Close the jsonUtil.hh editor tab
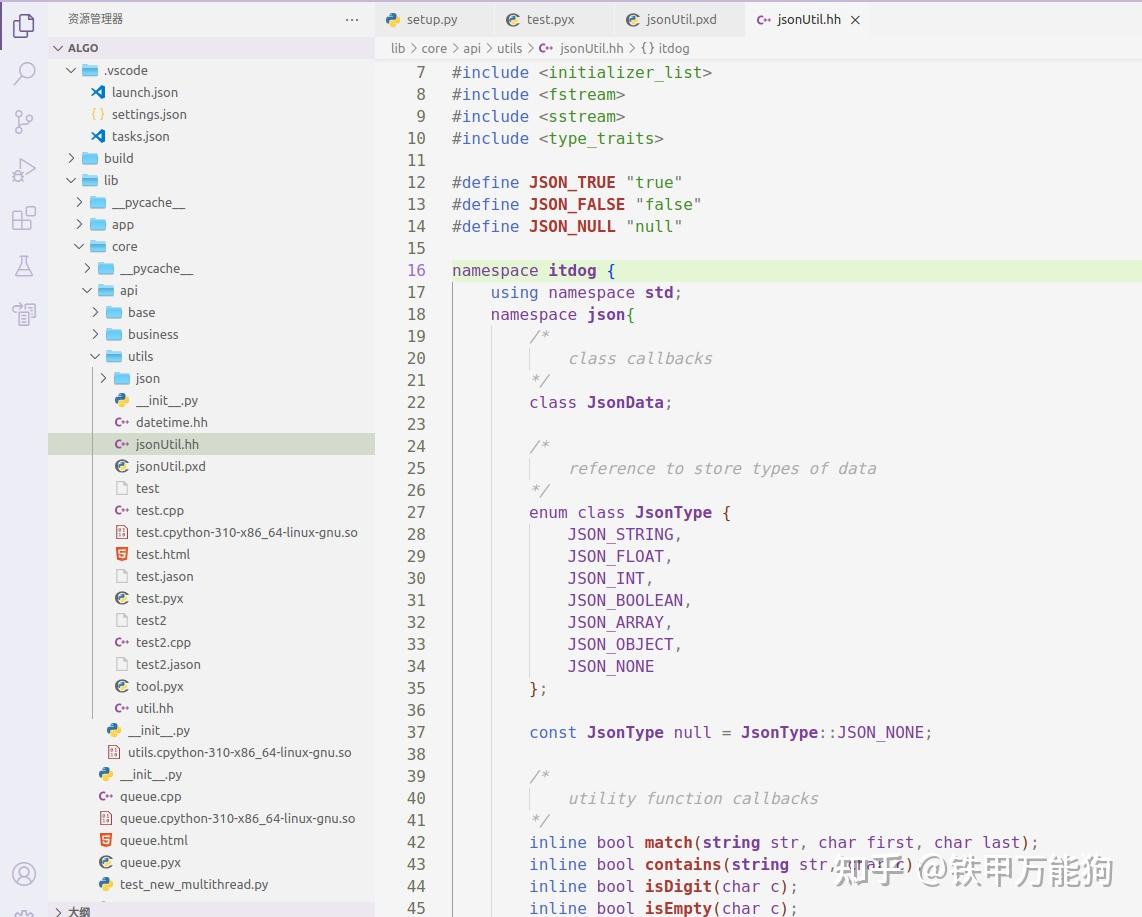1142x917 pixels. point(856,20)
